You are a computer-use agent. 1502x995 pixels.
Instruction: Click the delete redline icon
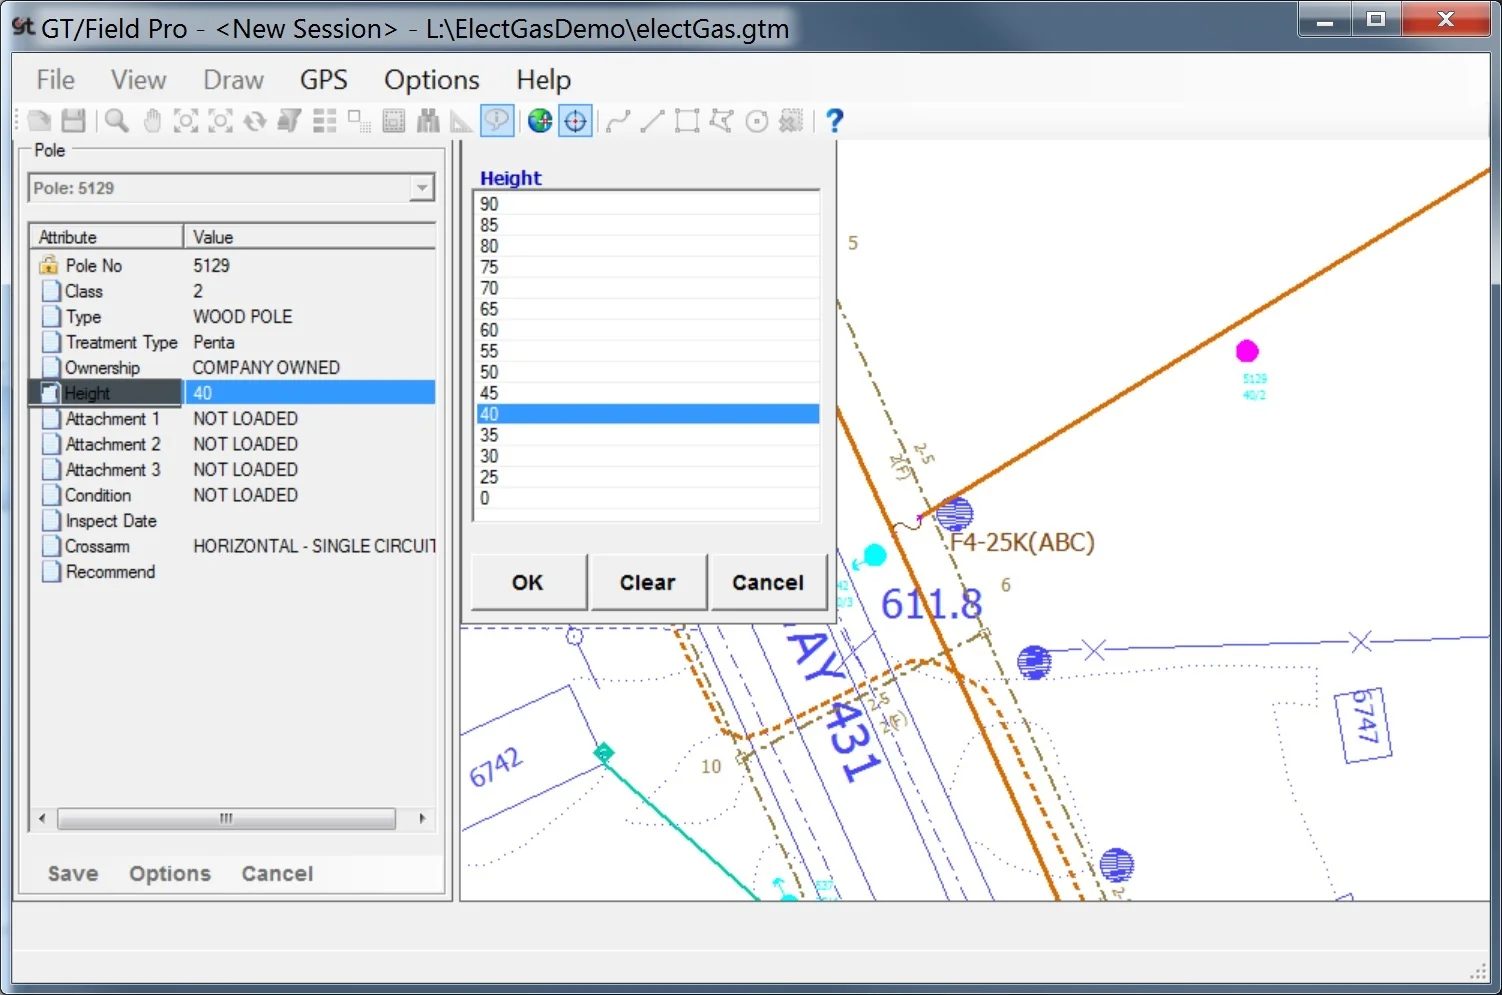(791, 121)
